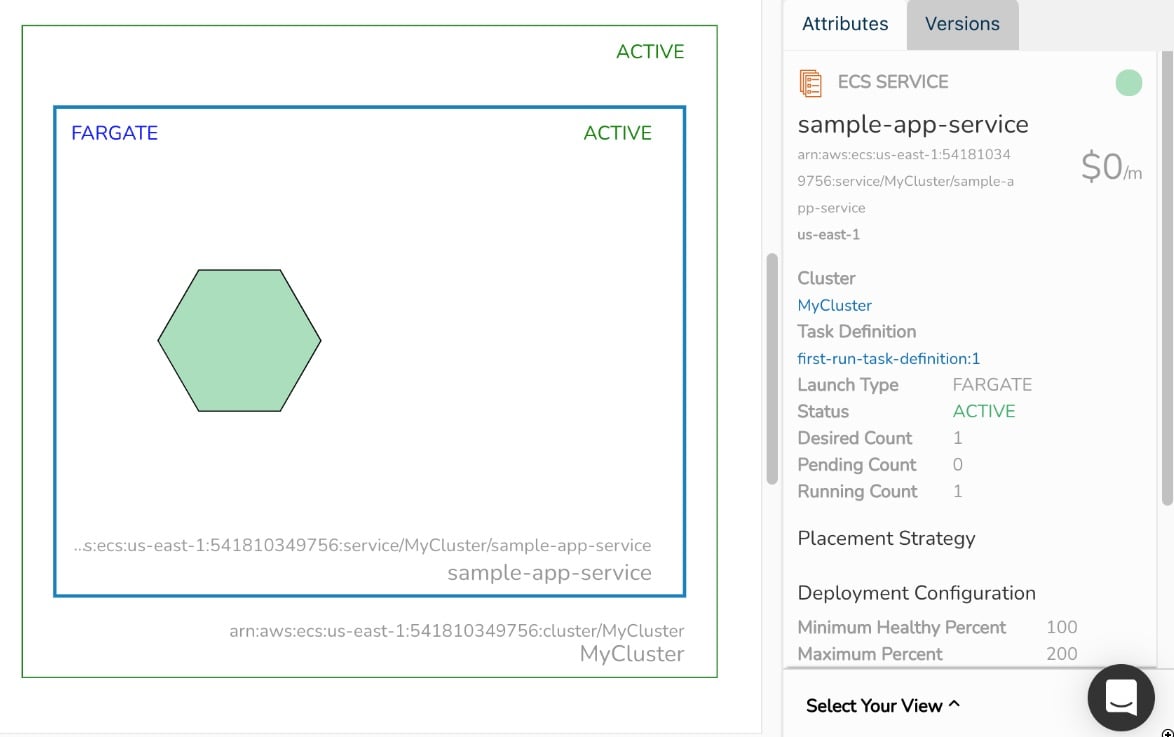Click the ECS SERVICE documents icon
Screen dimensions: 1174x737
[x=811, y=81]
